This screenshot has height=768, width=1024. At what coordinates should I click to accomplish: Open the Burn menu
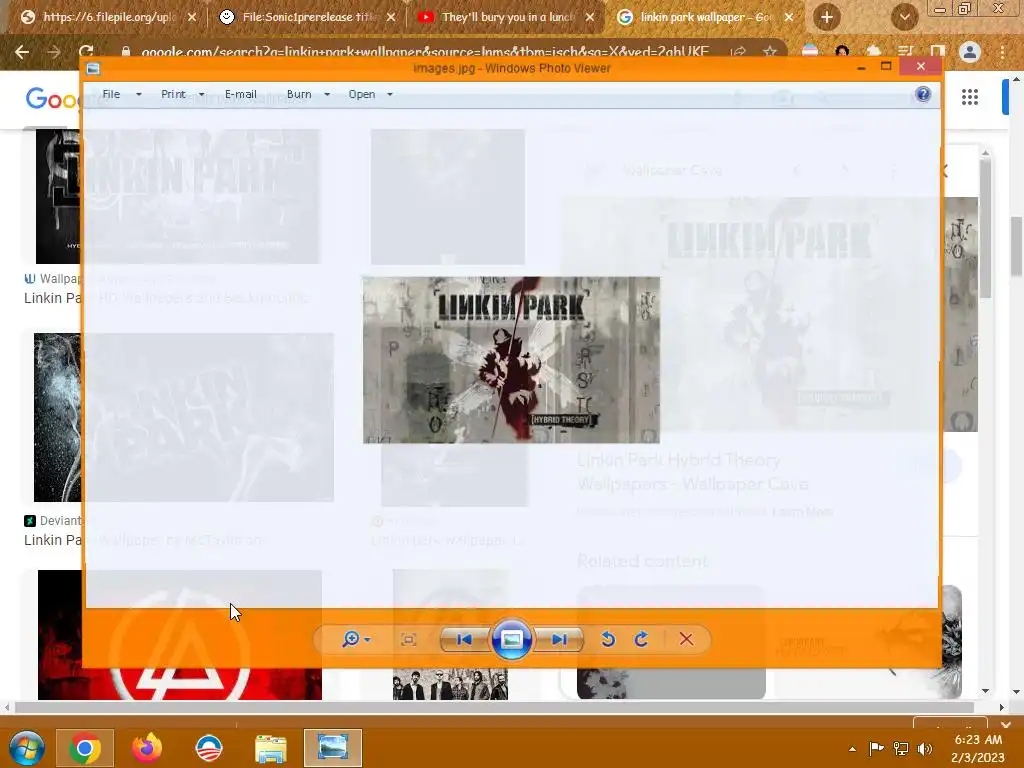[299, 94]
